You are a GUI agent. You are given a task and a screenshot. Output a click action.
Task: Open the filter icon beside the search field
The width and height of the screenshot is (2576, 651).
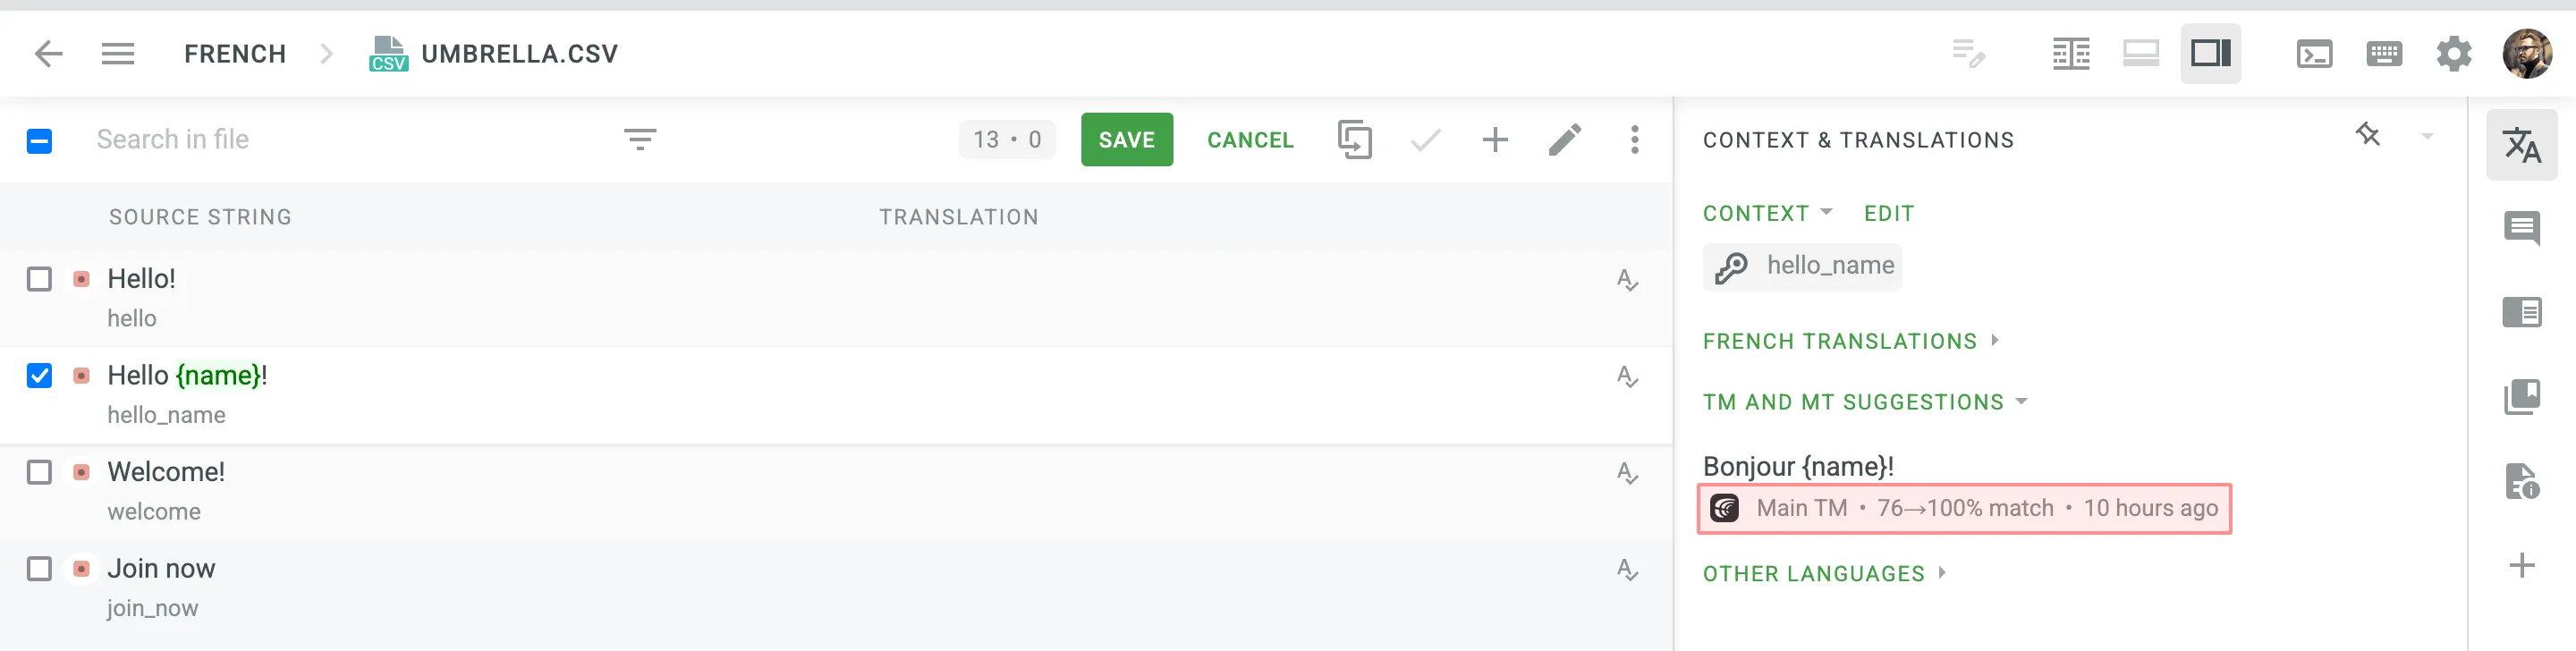pos(641,140)
